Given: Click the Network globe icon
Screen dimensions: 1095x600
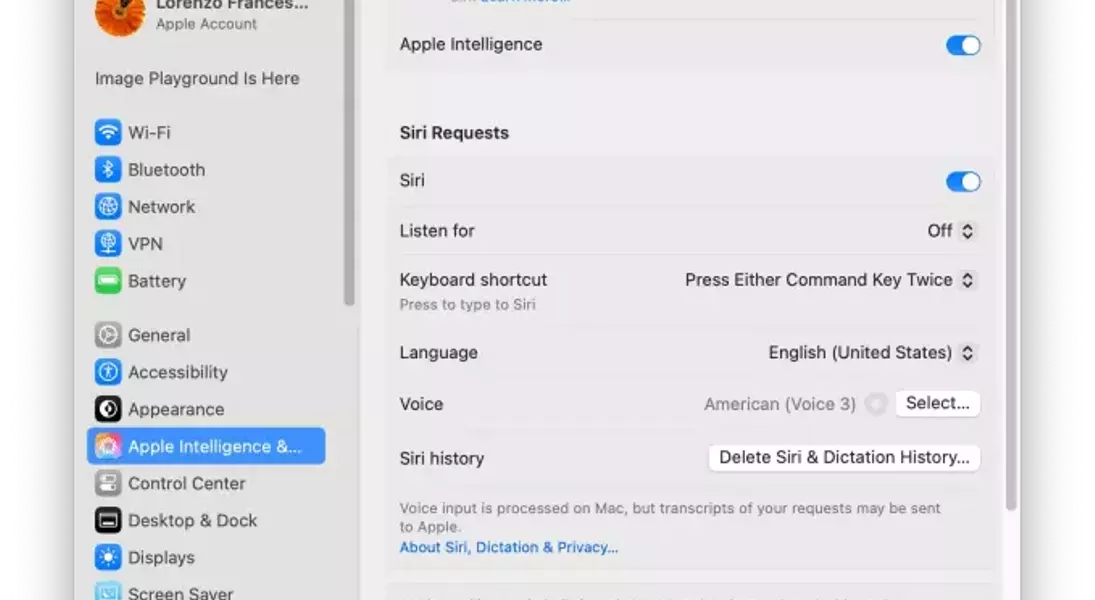Looking at the screenshot, I should [108, 206].
